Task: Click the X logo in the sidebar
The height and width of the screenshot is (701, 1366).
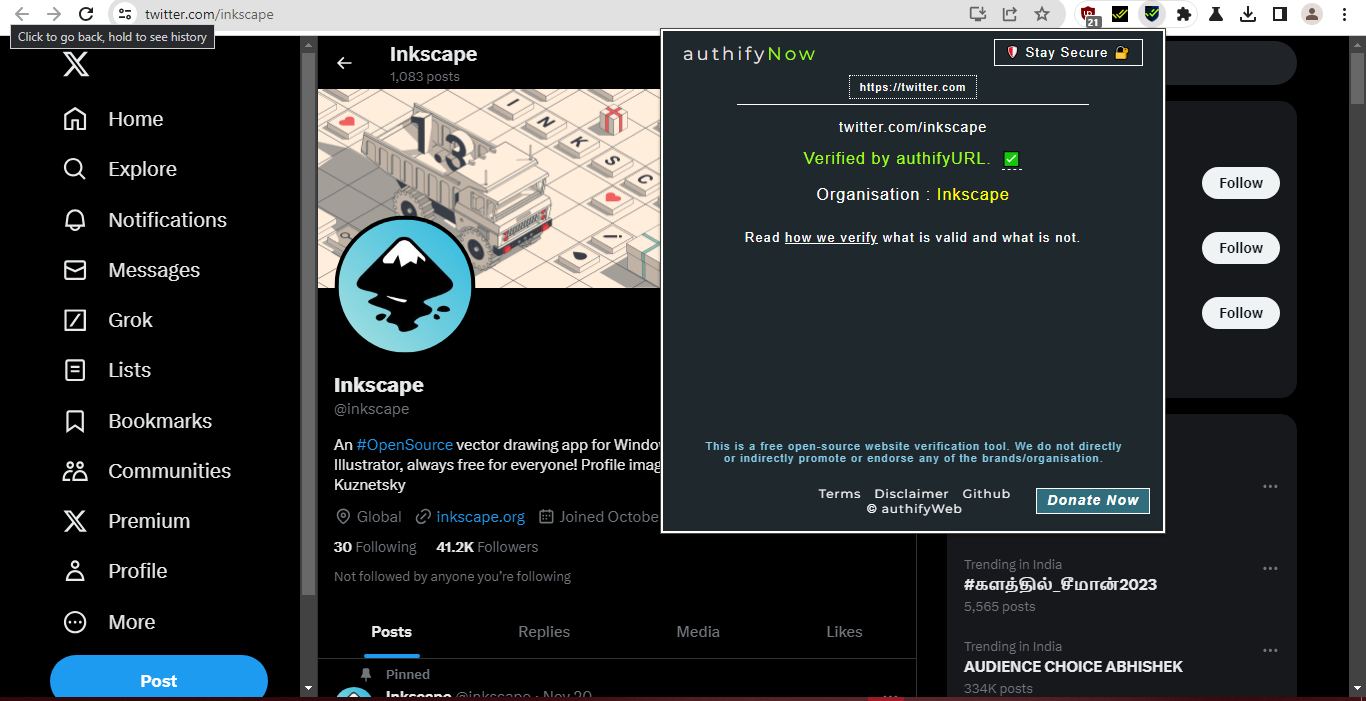Action: click(x=76, y=65)
